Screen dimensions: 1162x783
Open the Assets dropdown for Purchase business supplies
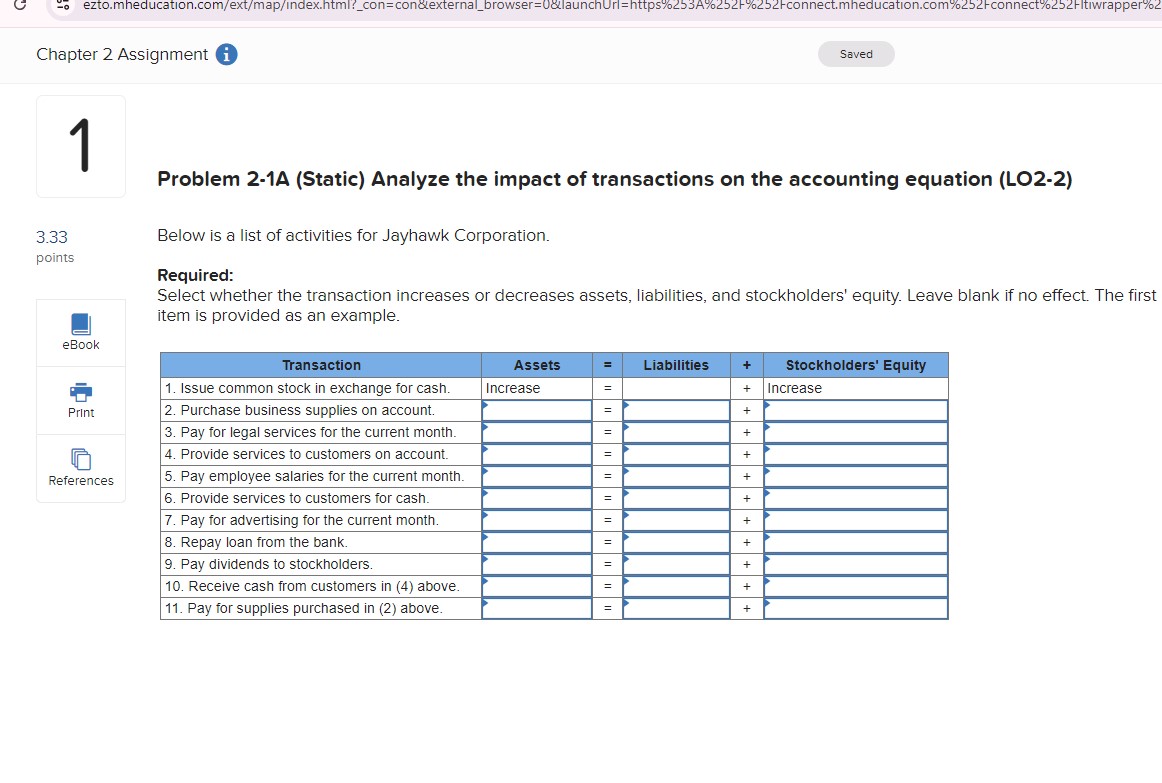[x=536, y=410]
